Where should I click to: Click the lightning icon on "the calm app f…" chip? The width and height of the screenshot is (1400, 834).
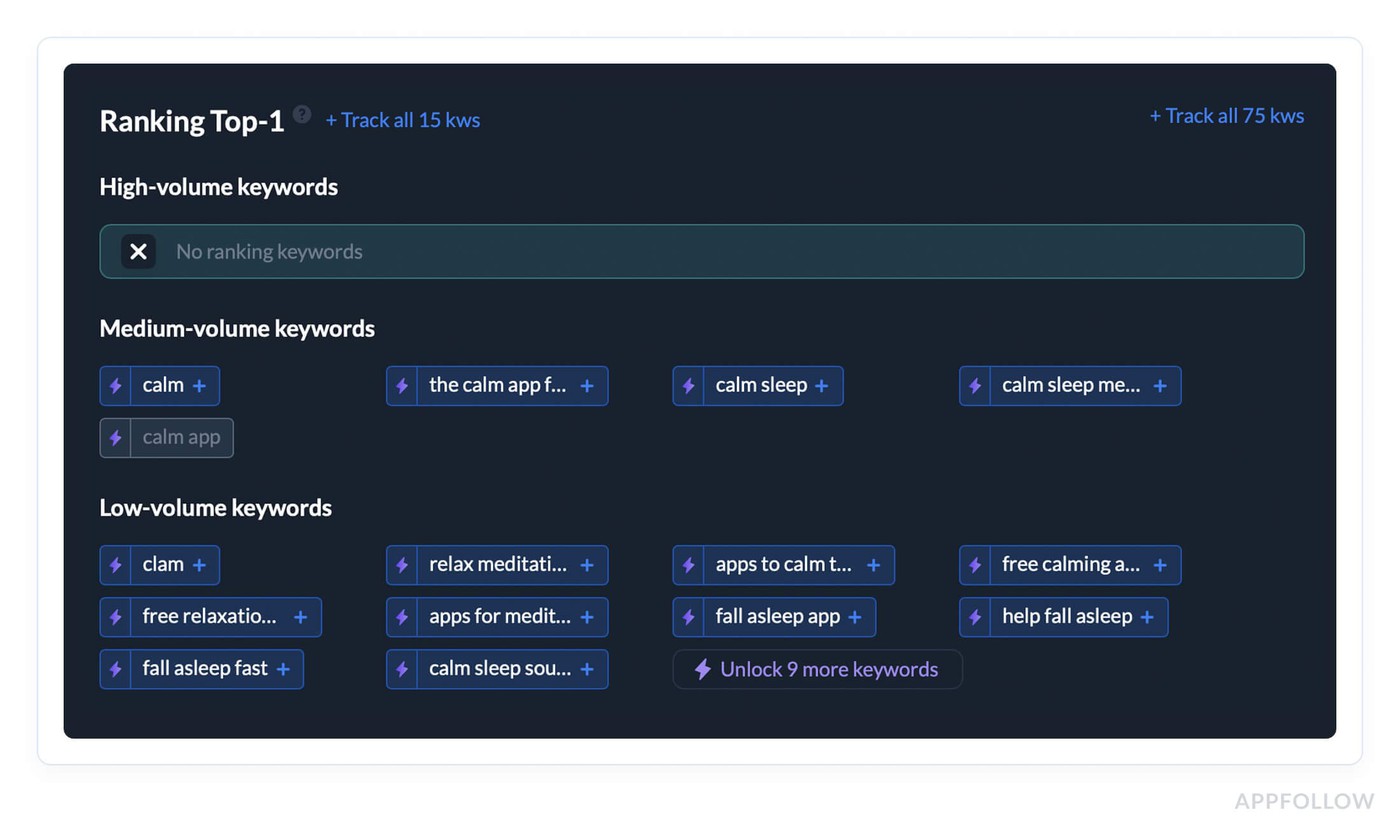click(402, 386)
